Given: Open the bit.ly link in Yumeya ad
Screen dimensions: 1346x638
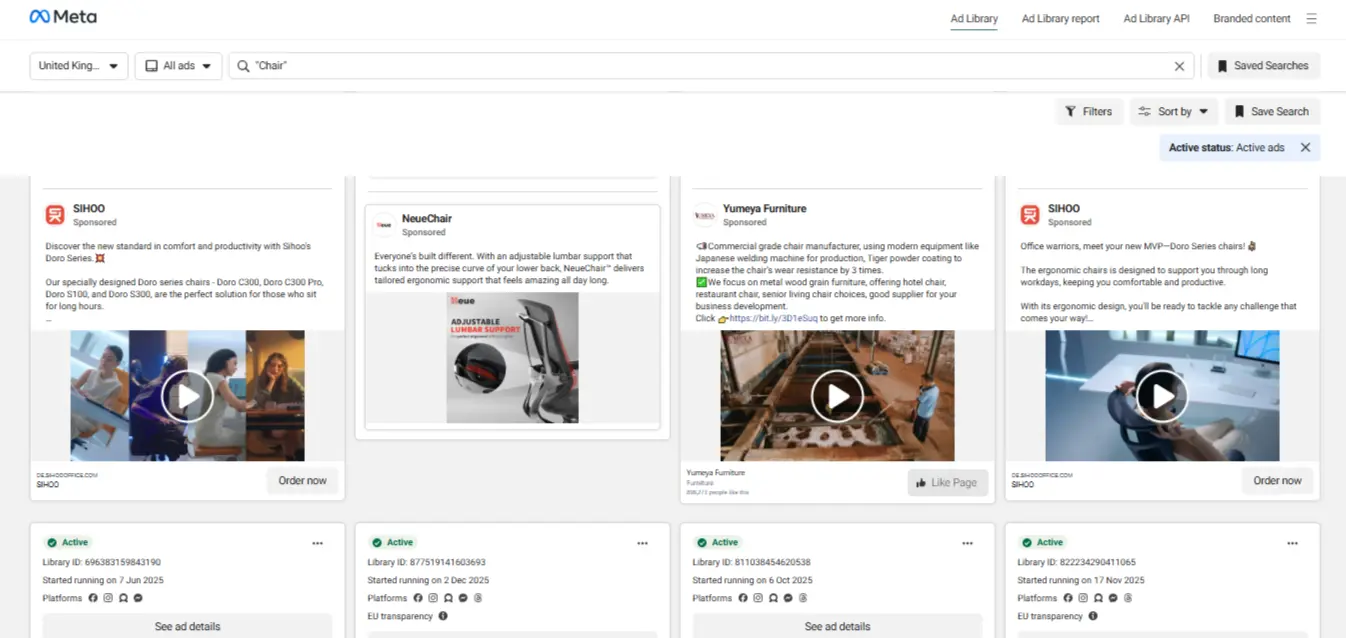Looking at the screenshot, I should tap(772, 318).
